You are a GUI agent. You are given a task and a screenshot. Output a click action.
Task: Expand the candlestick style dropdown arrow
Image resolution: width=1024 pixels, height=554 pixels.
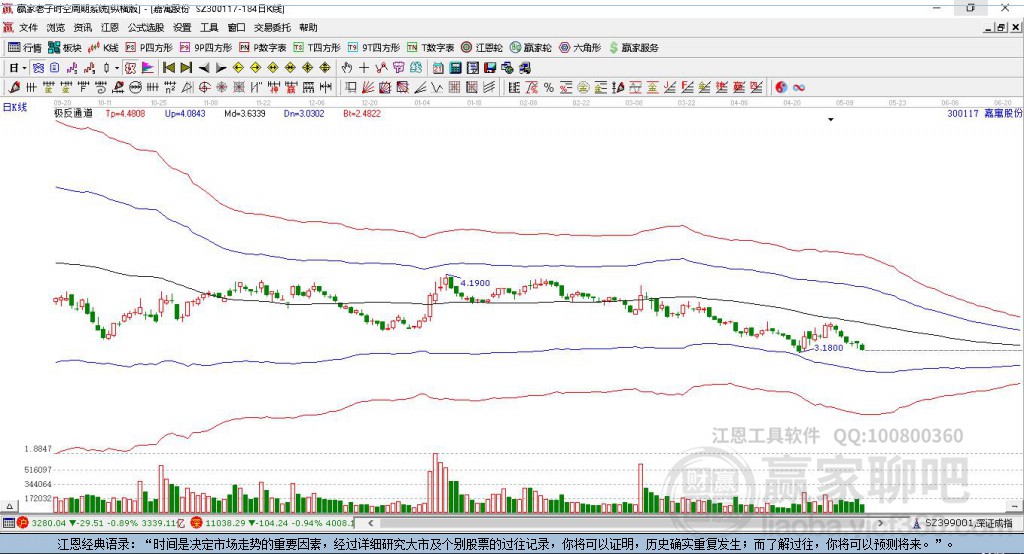pos(117,68)
